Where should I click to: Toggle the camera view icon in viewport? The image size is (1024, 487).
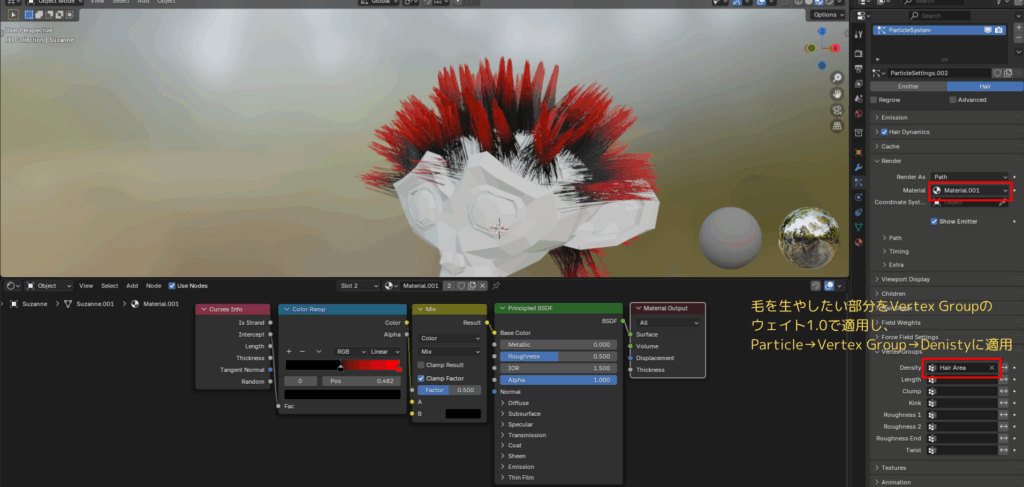pos(837,110)
